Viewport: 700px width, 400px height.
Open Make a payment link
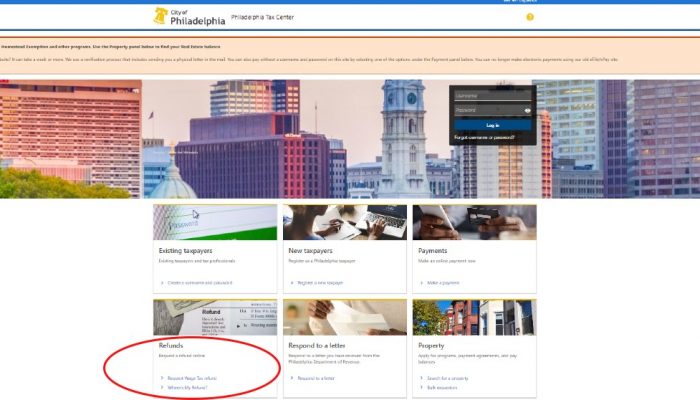[443, 283]
